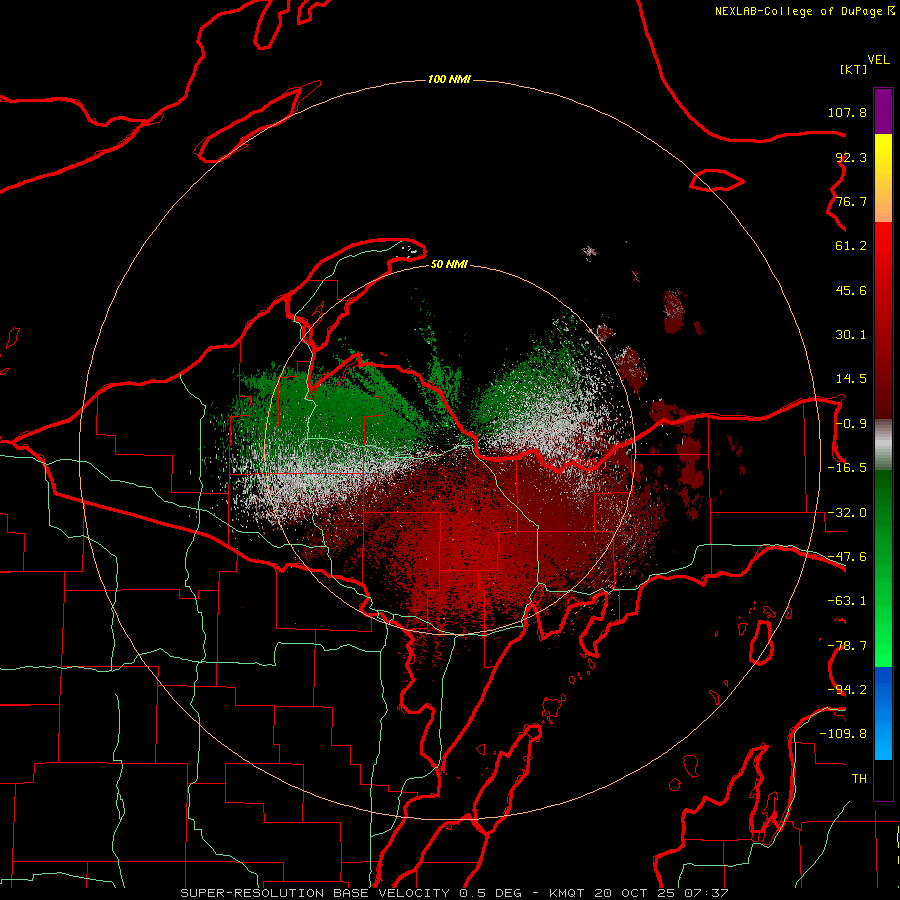Click the [KT] units label
The height and width of the screenshot is (900, 900).
click(854, 69)
